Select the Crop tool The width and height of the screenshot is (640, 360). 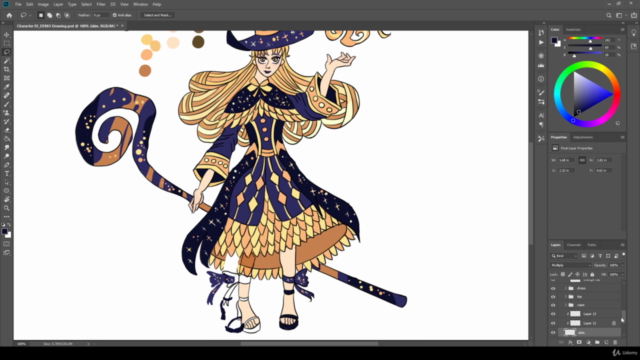coord(7,69)
